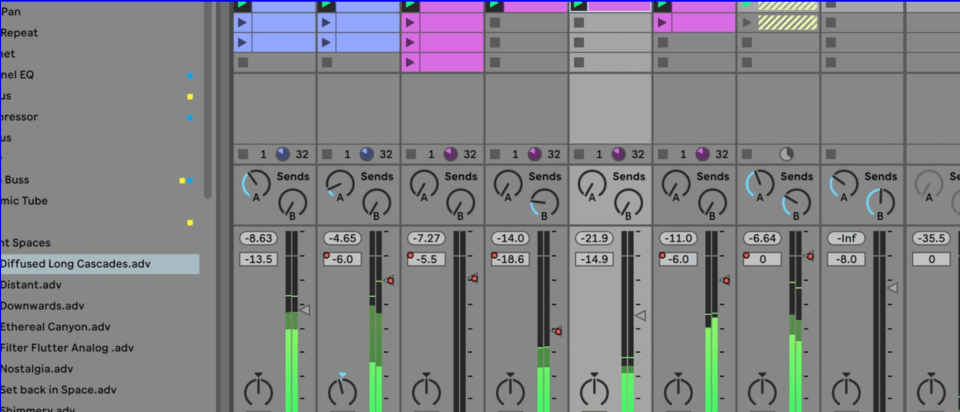Launch fourth-row clip on the -7.27 track
This screenshot has height=412, width=960.
coord(411,62)
